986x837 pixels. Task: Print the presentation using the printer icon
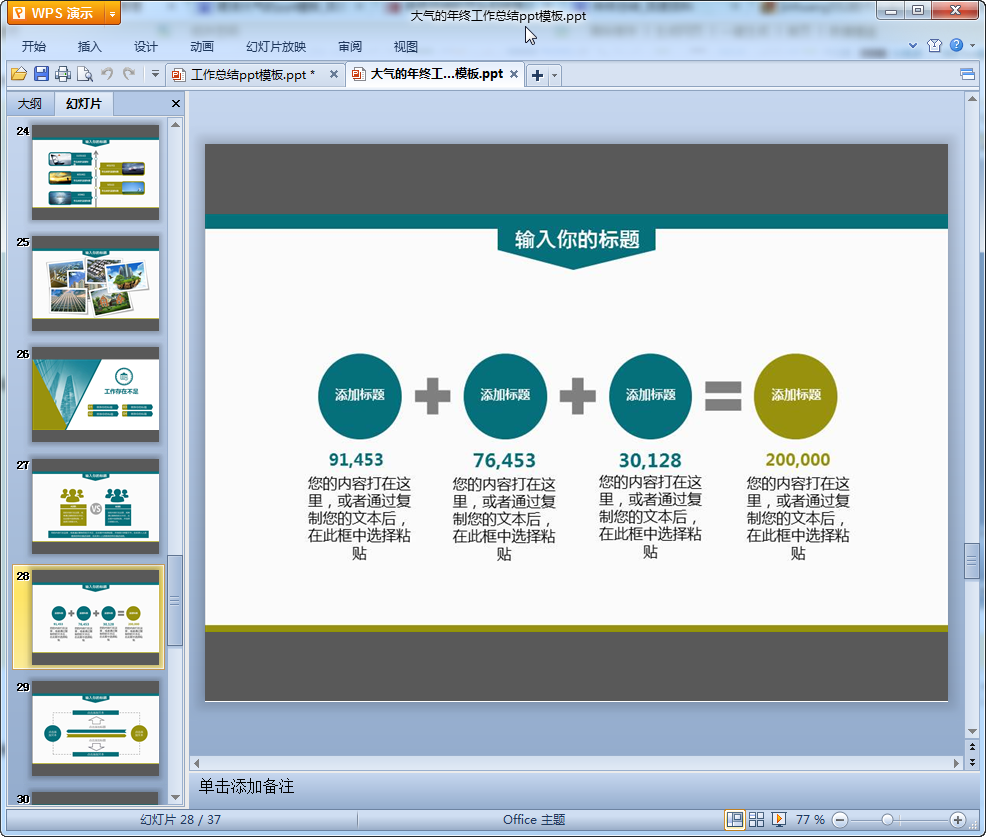point(62,74)
